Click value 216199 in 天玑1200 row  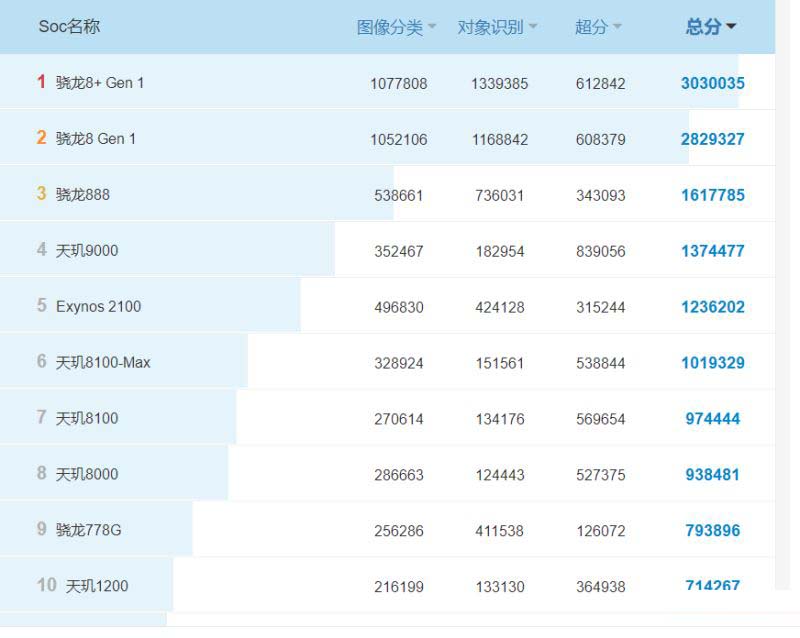398,587
